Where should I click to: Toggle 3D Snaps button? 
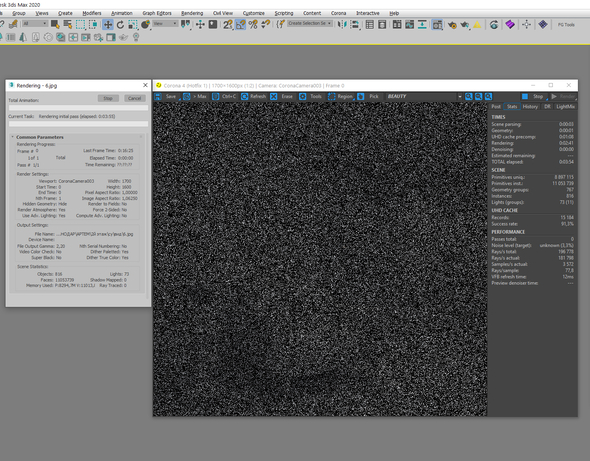(x=228, y=25)
